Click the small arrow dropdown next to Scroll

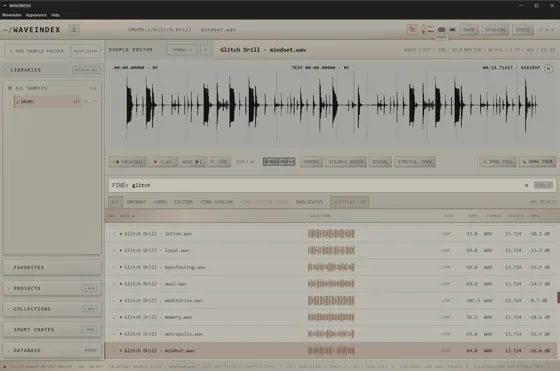pos(205,50)
